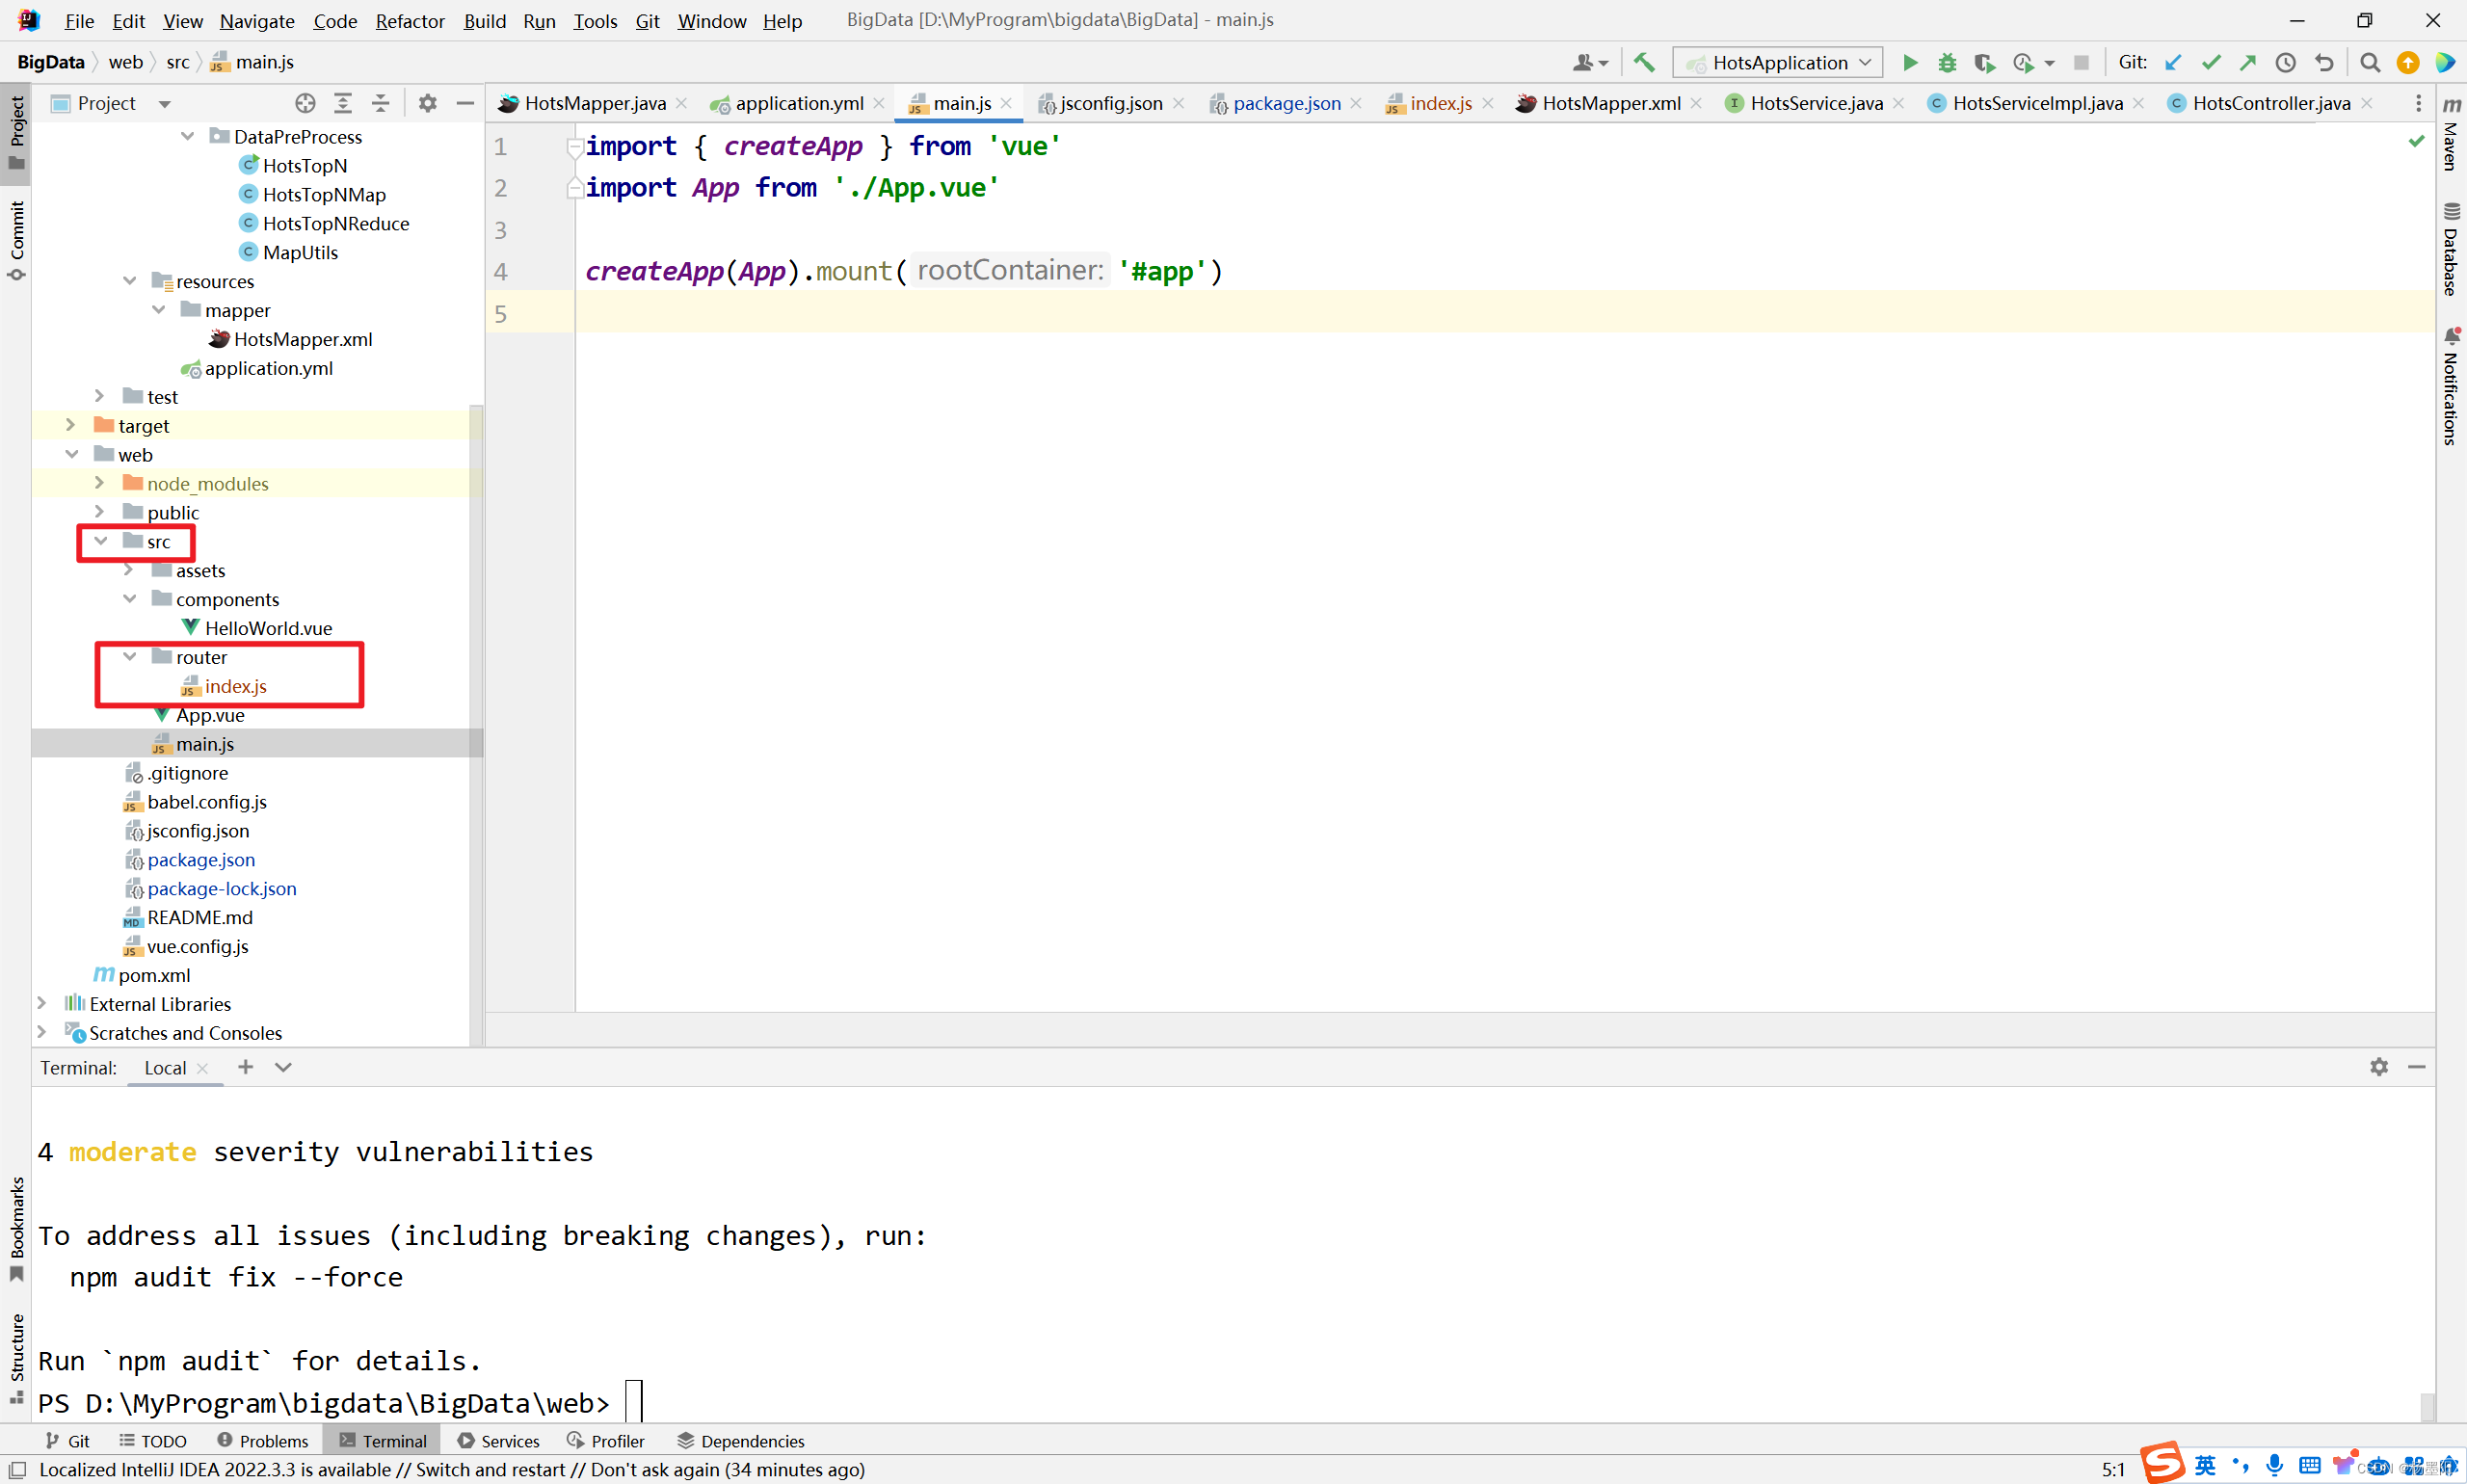The image size is (2467, 1484).
Task: Open Structure tool window sidebar
Action: point(16,1359)
